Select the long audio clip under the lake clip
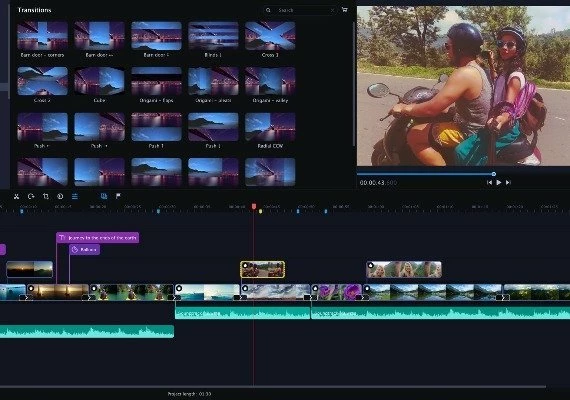This screenshot has height=400, width=570. (x=441, y=313)
